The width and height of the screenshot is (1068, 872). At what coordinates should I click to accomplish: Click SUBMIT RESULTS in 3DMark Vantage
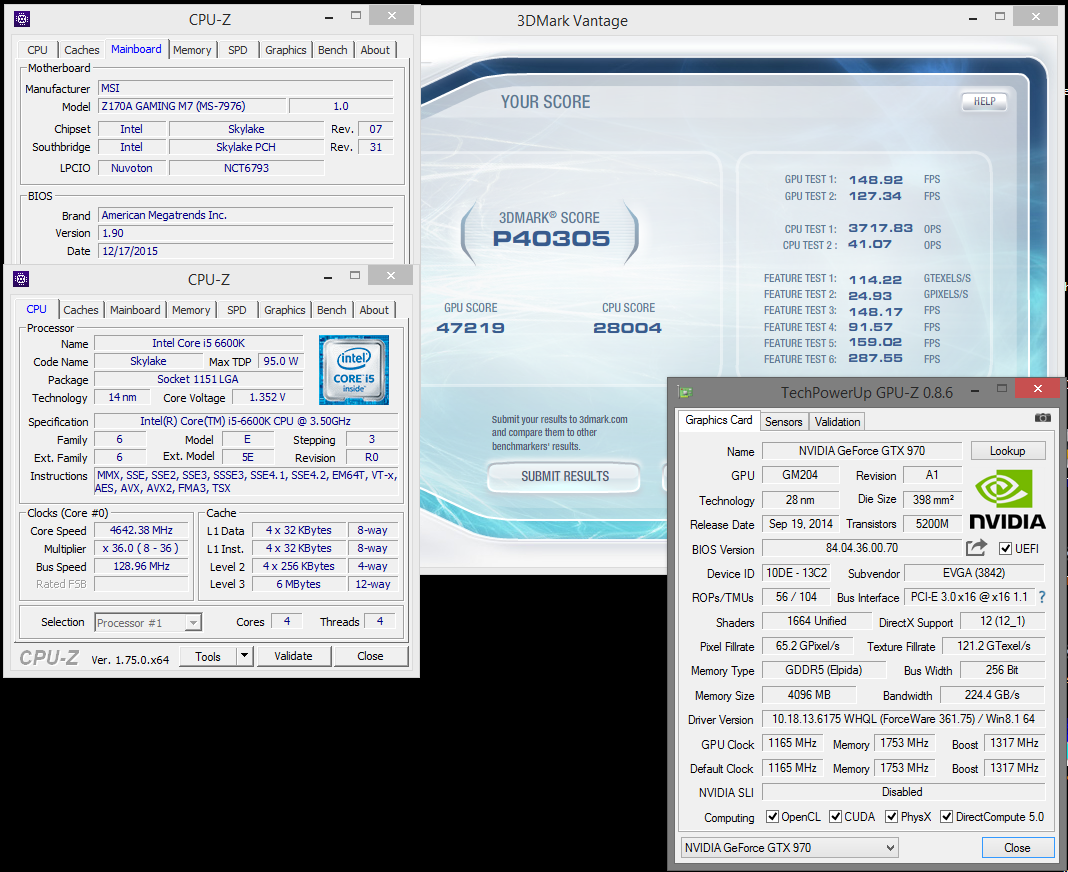click(565, 476)
